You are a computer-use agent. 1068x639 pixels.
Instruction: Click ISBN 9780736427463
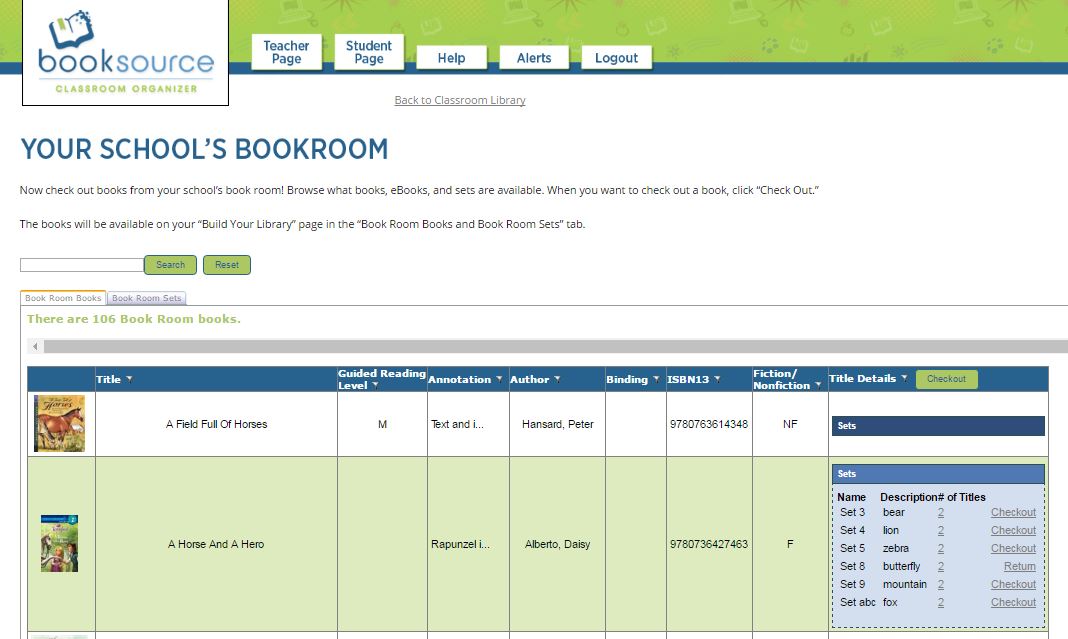708,544
